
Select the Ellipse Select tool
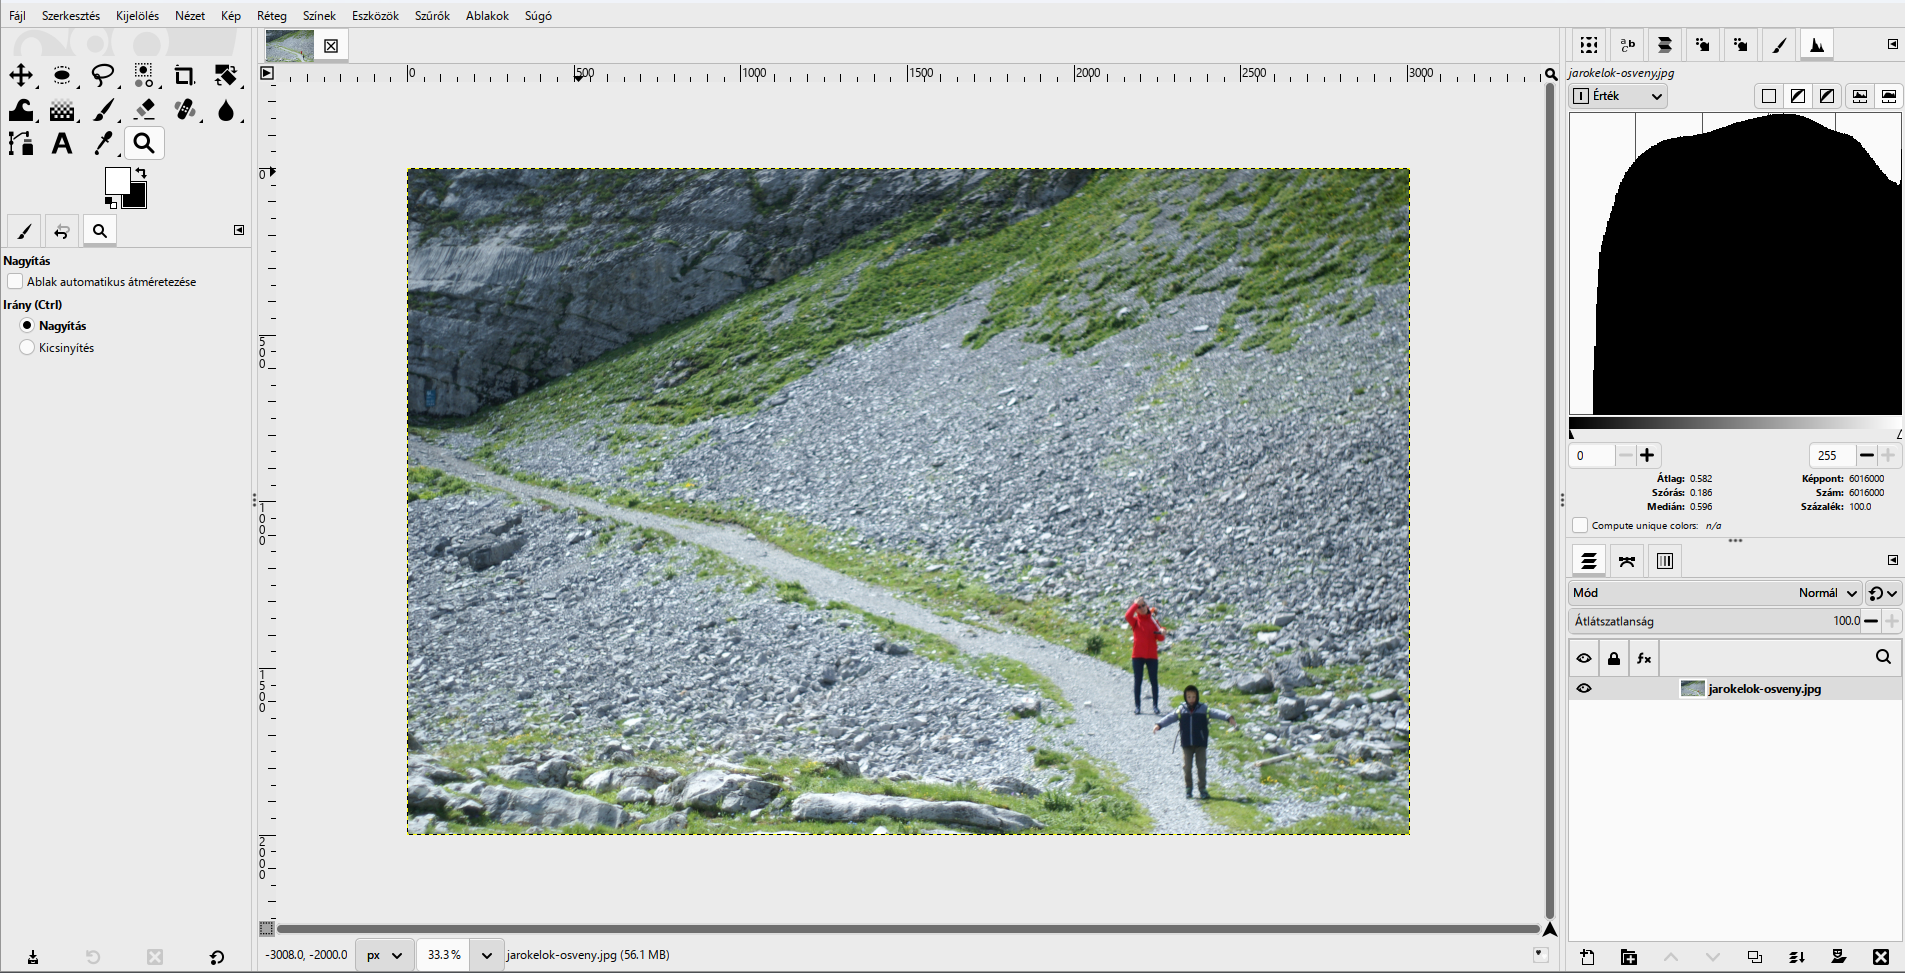(62, 76)
